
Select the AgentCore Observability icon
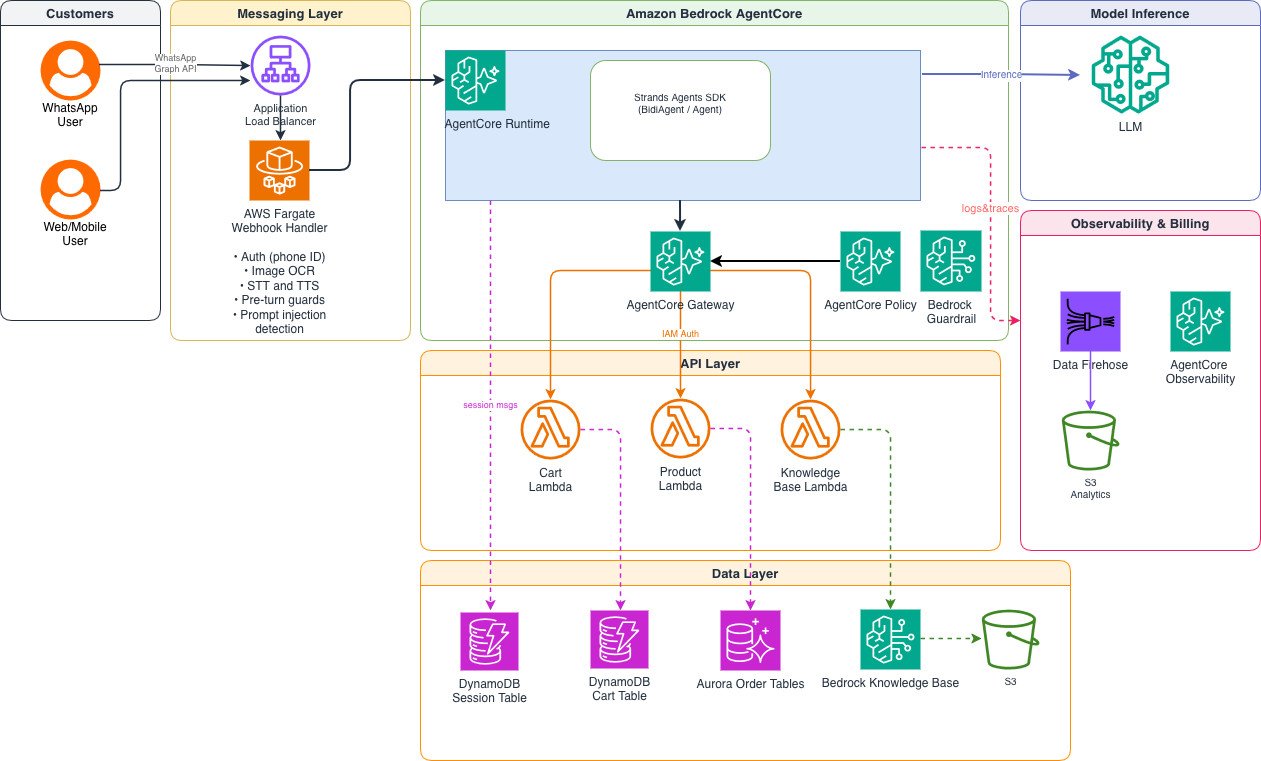click(1200, 321)
